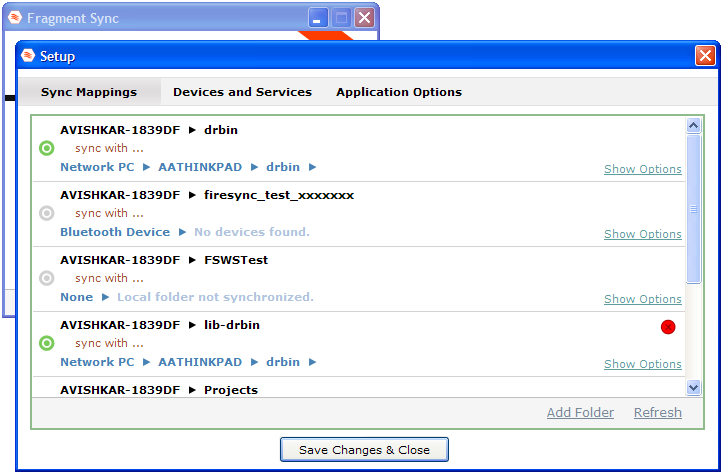Close the Setup dialog
724x475 pixels.
click(705, 56)
